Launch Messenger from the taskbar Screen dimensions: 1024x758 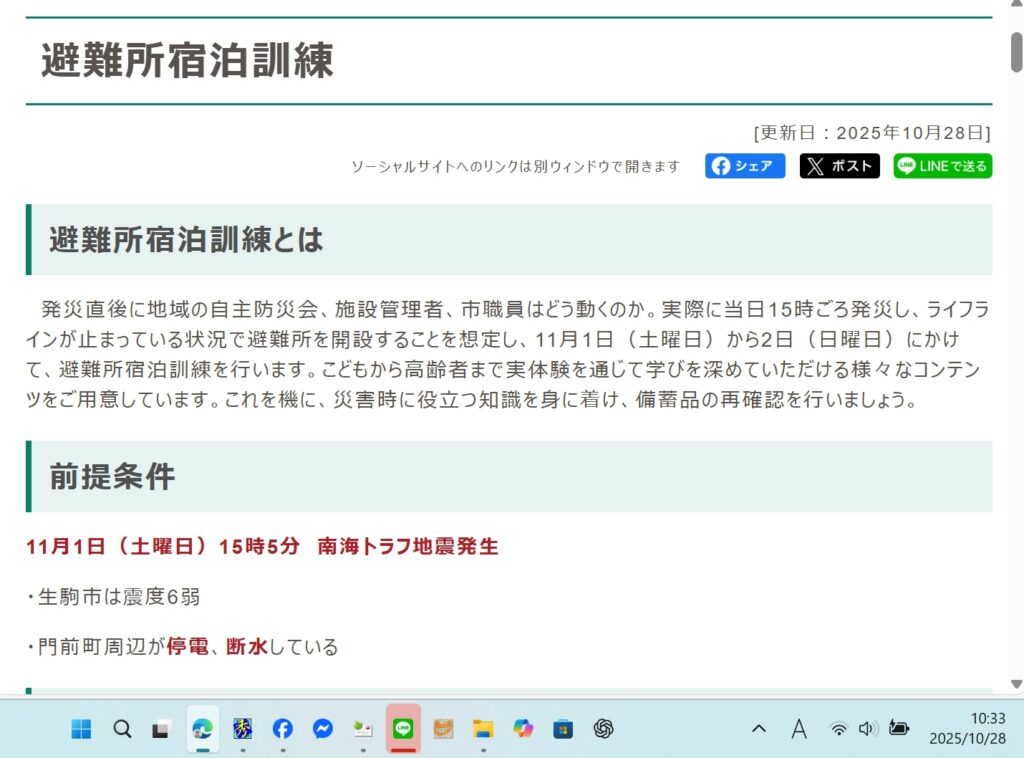click(x=322, y=729)
